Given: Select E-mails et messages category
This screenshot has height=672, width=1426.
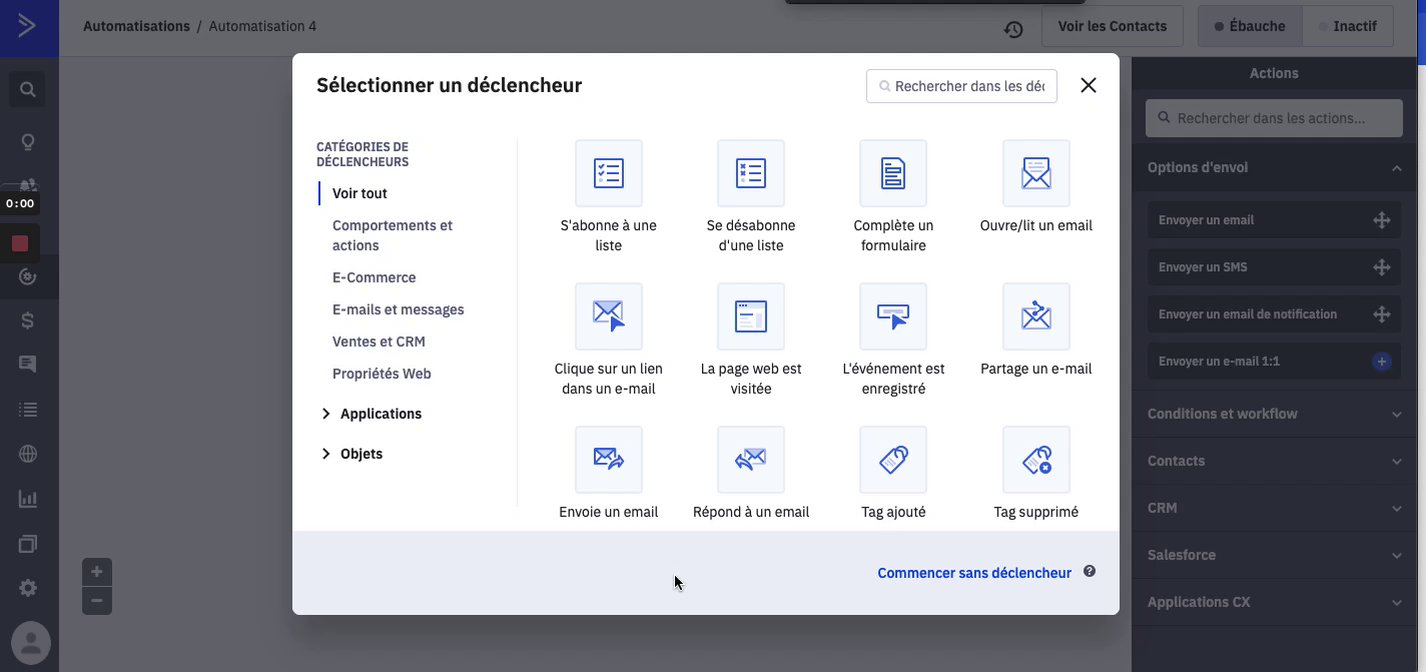Looking at the screenshot, I should tap(398, 309).
